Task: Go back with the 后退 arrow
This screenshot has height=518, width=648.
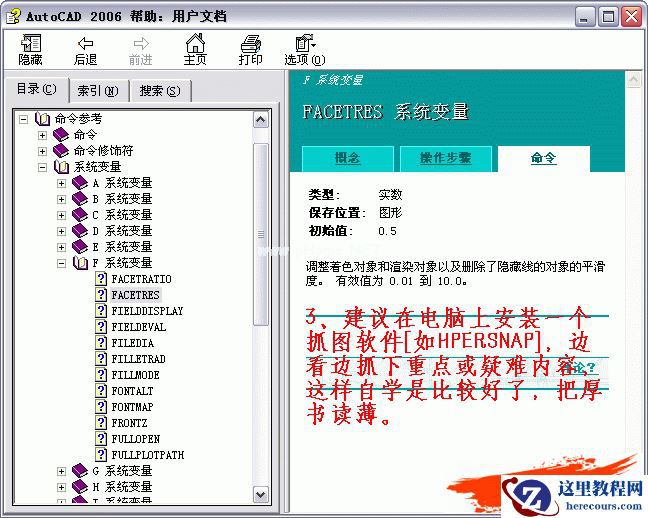Action: (85, 50)
